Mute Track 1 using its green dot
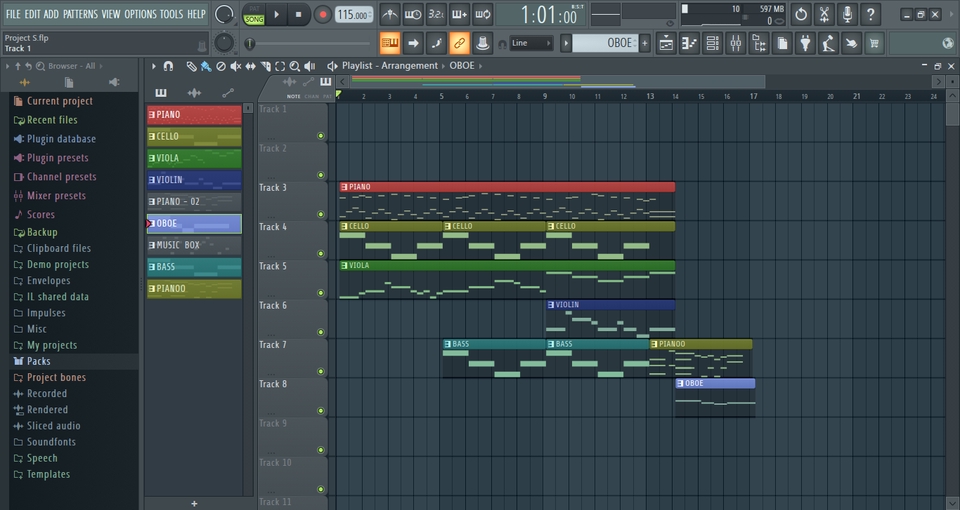The height and width of the screenshot is (510, 960). (320, 136)
